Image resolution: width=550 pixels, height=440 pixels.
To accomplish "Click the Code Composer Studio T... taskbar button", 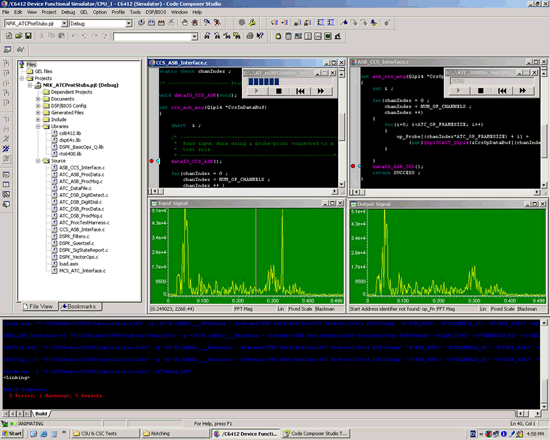I will 316,434.
